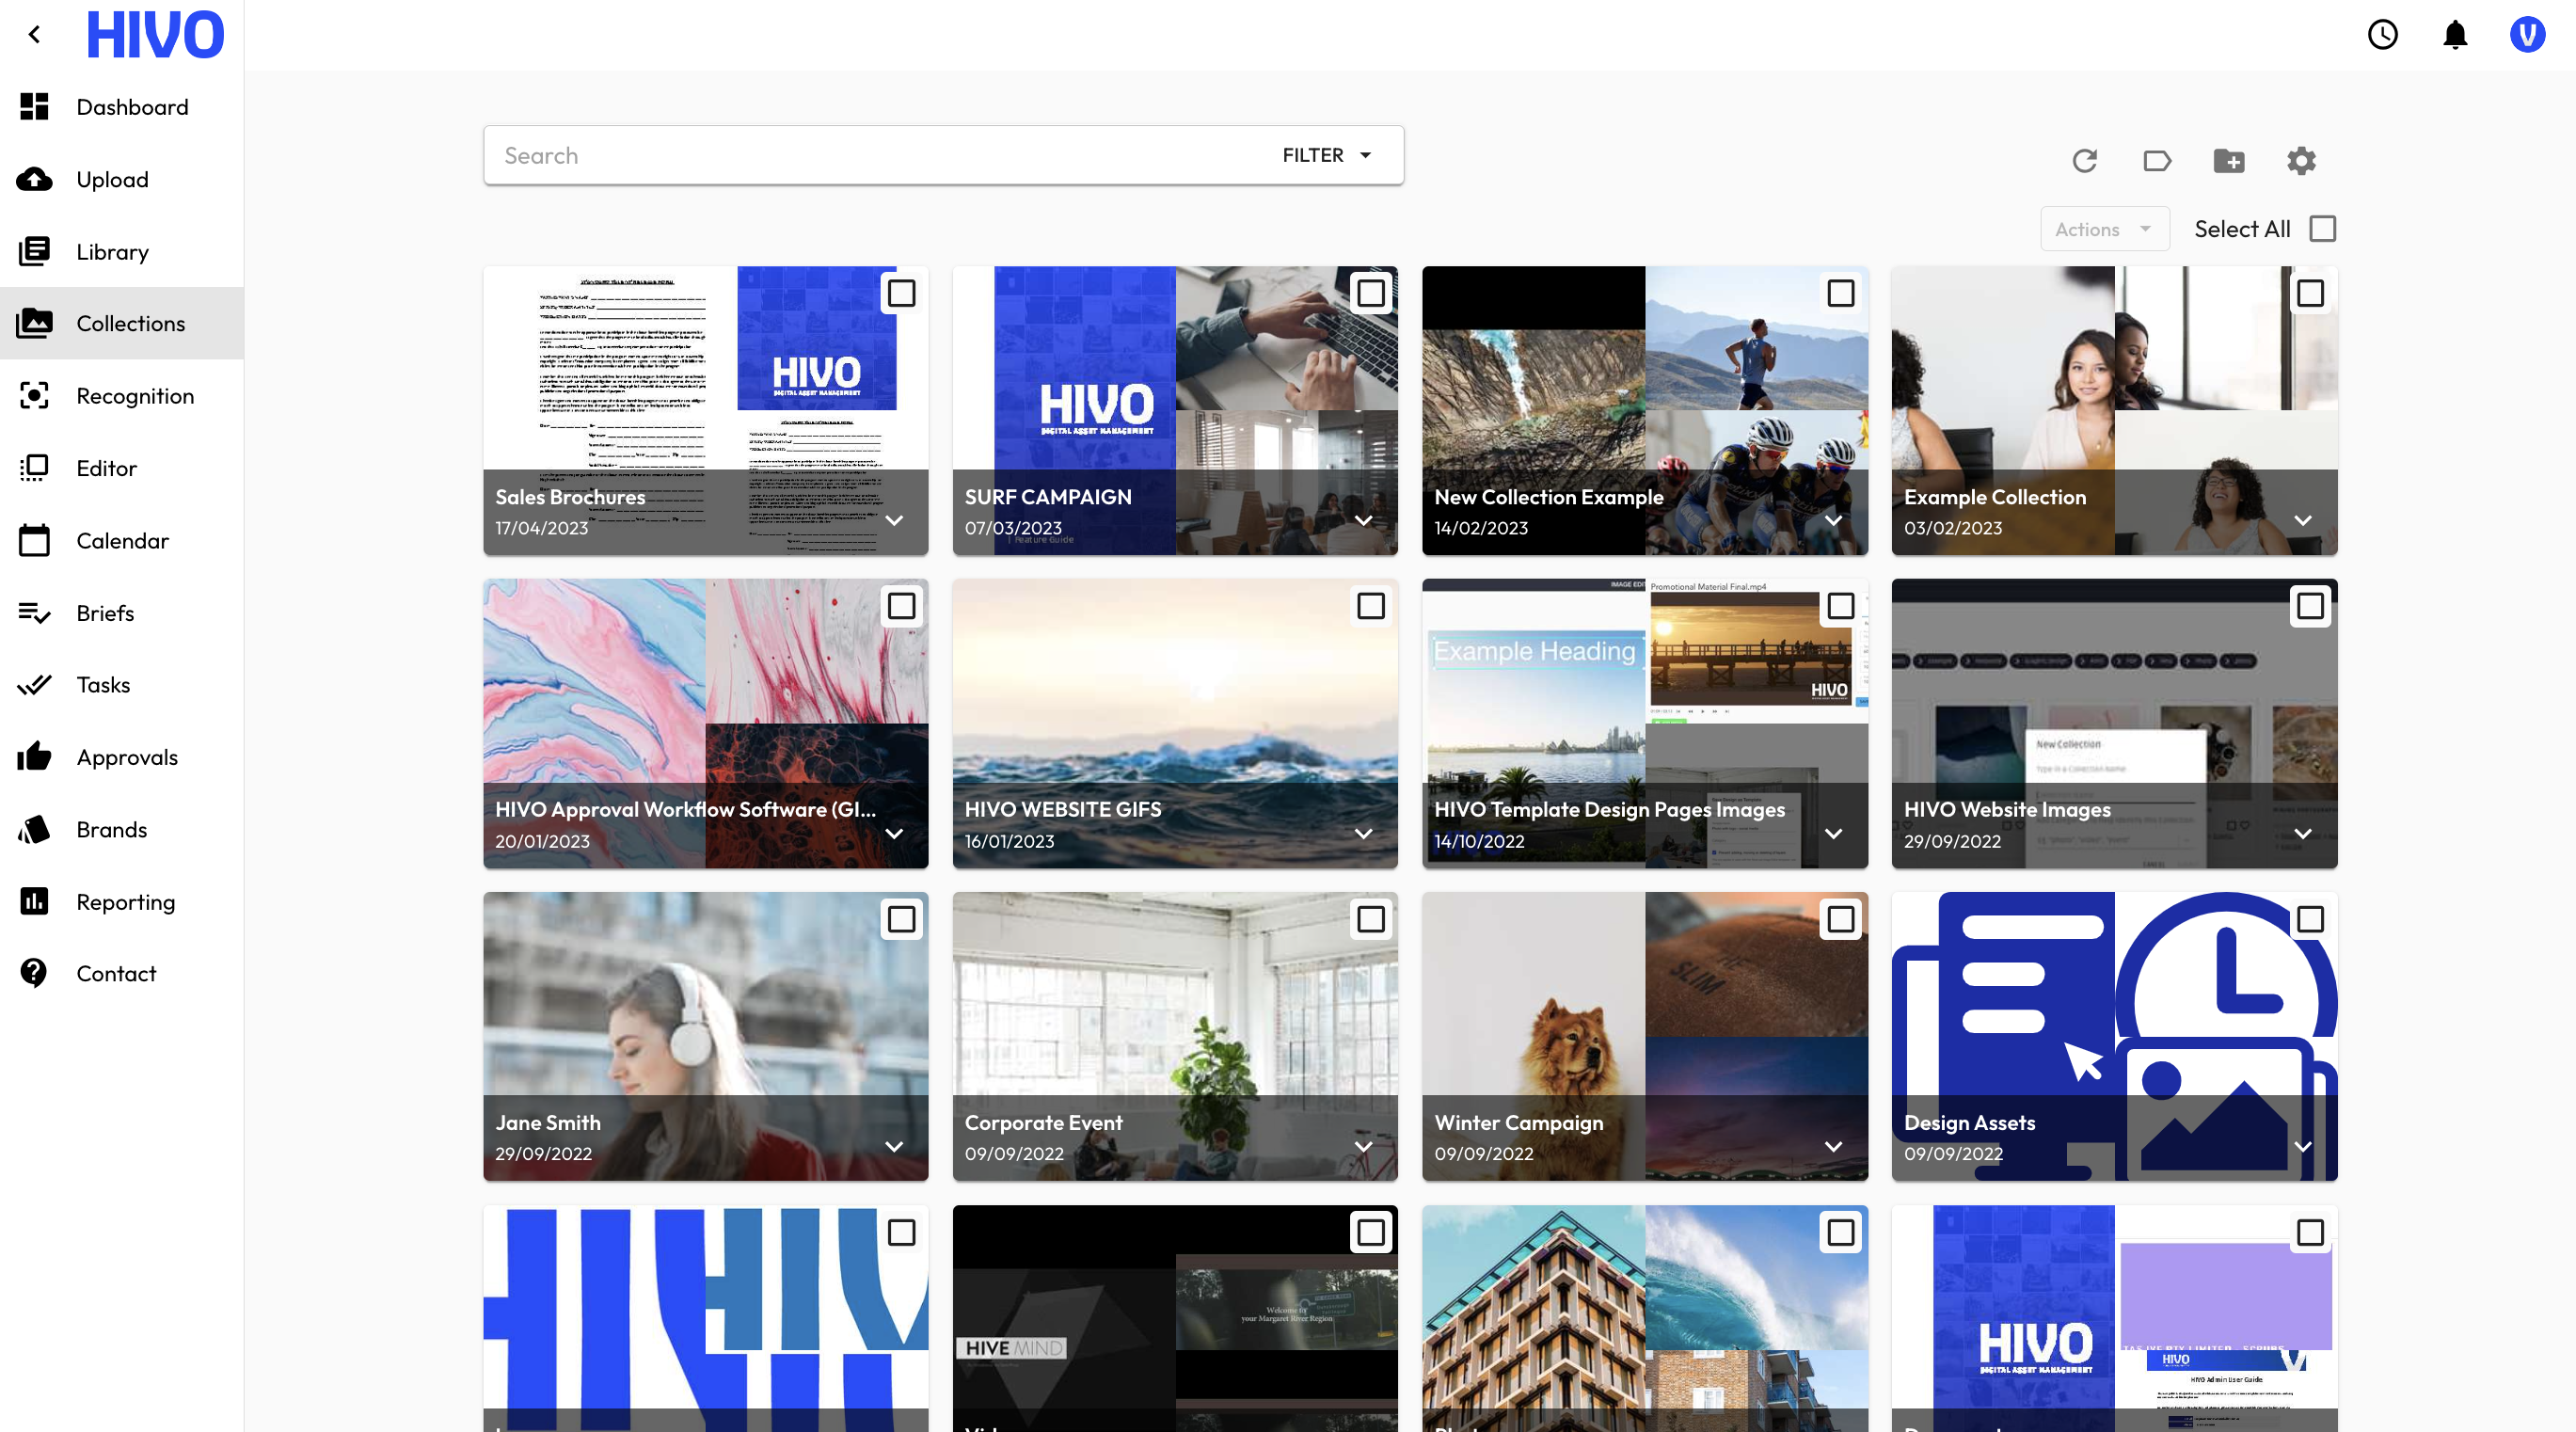Click the add new collection folder icon
The width and height of the screenshot is (2576, 1432).
(x=2229, y=160)
